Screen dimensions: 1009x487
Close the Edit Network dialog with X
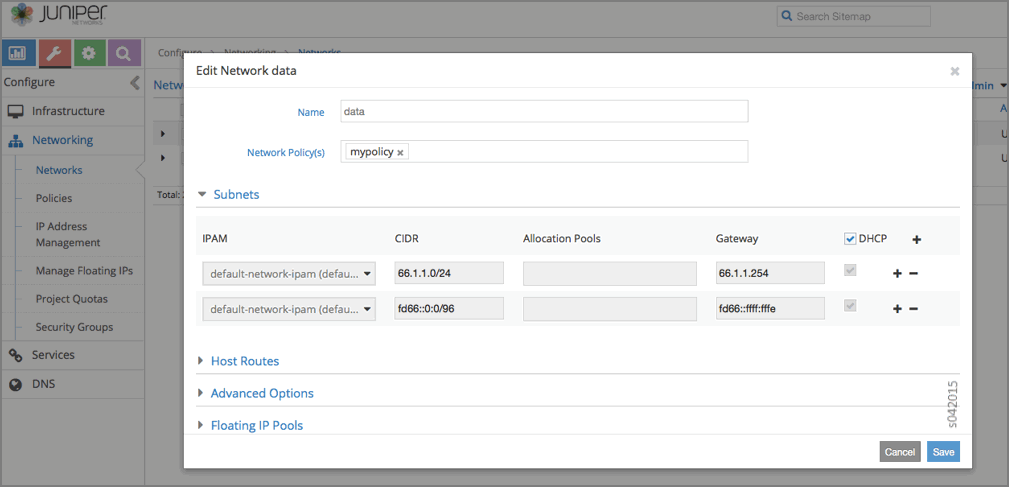(x=955, y=71)
